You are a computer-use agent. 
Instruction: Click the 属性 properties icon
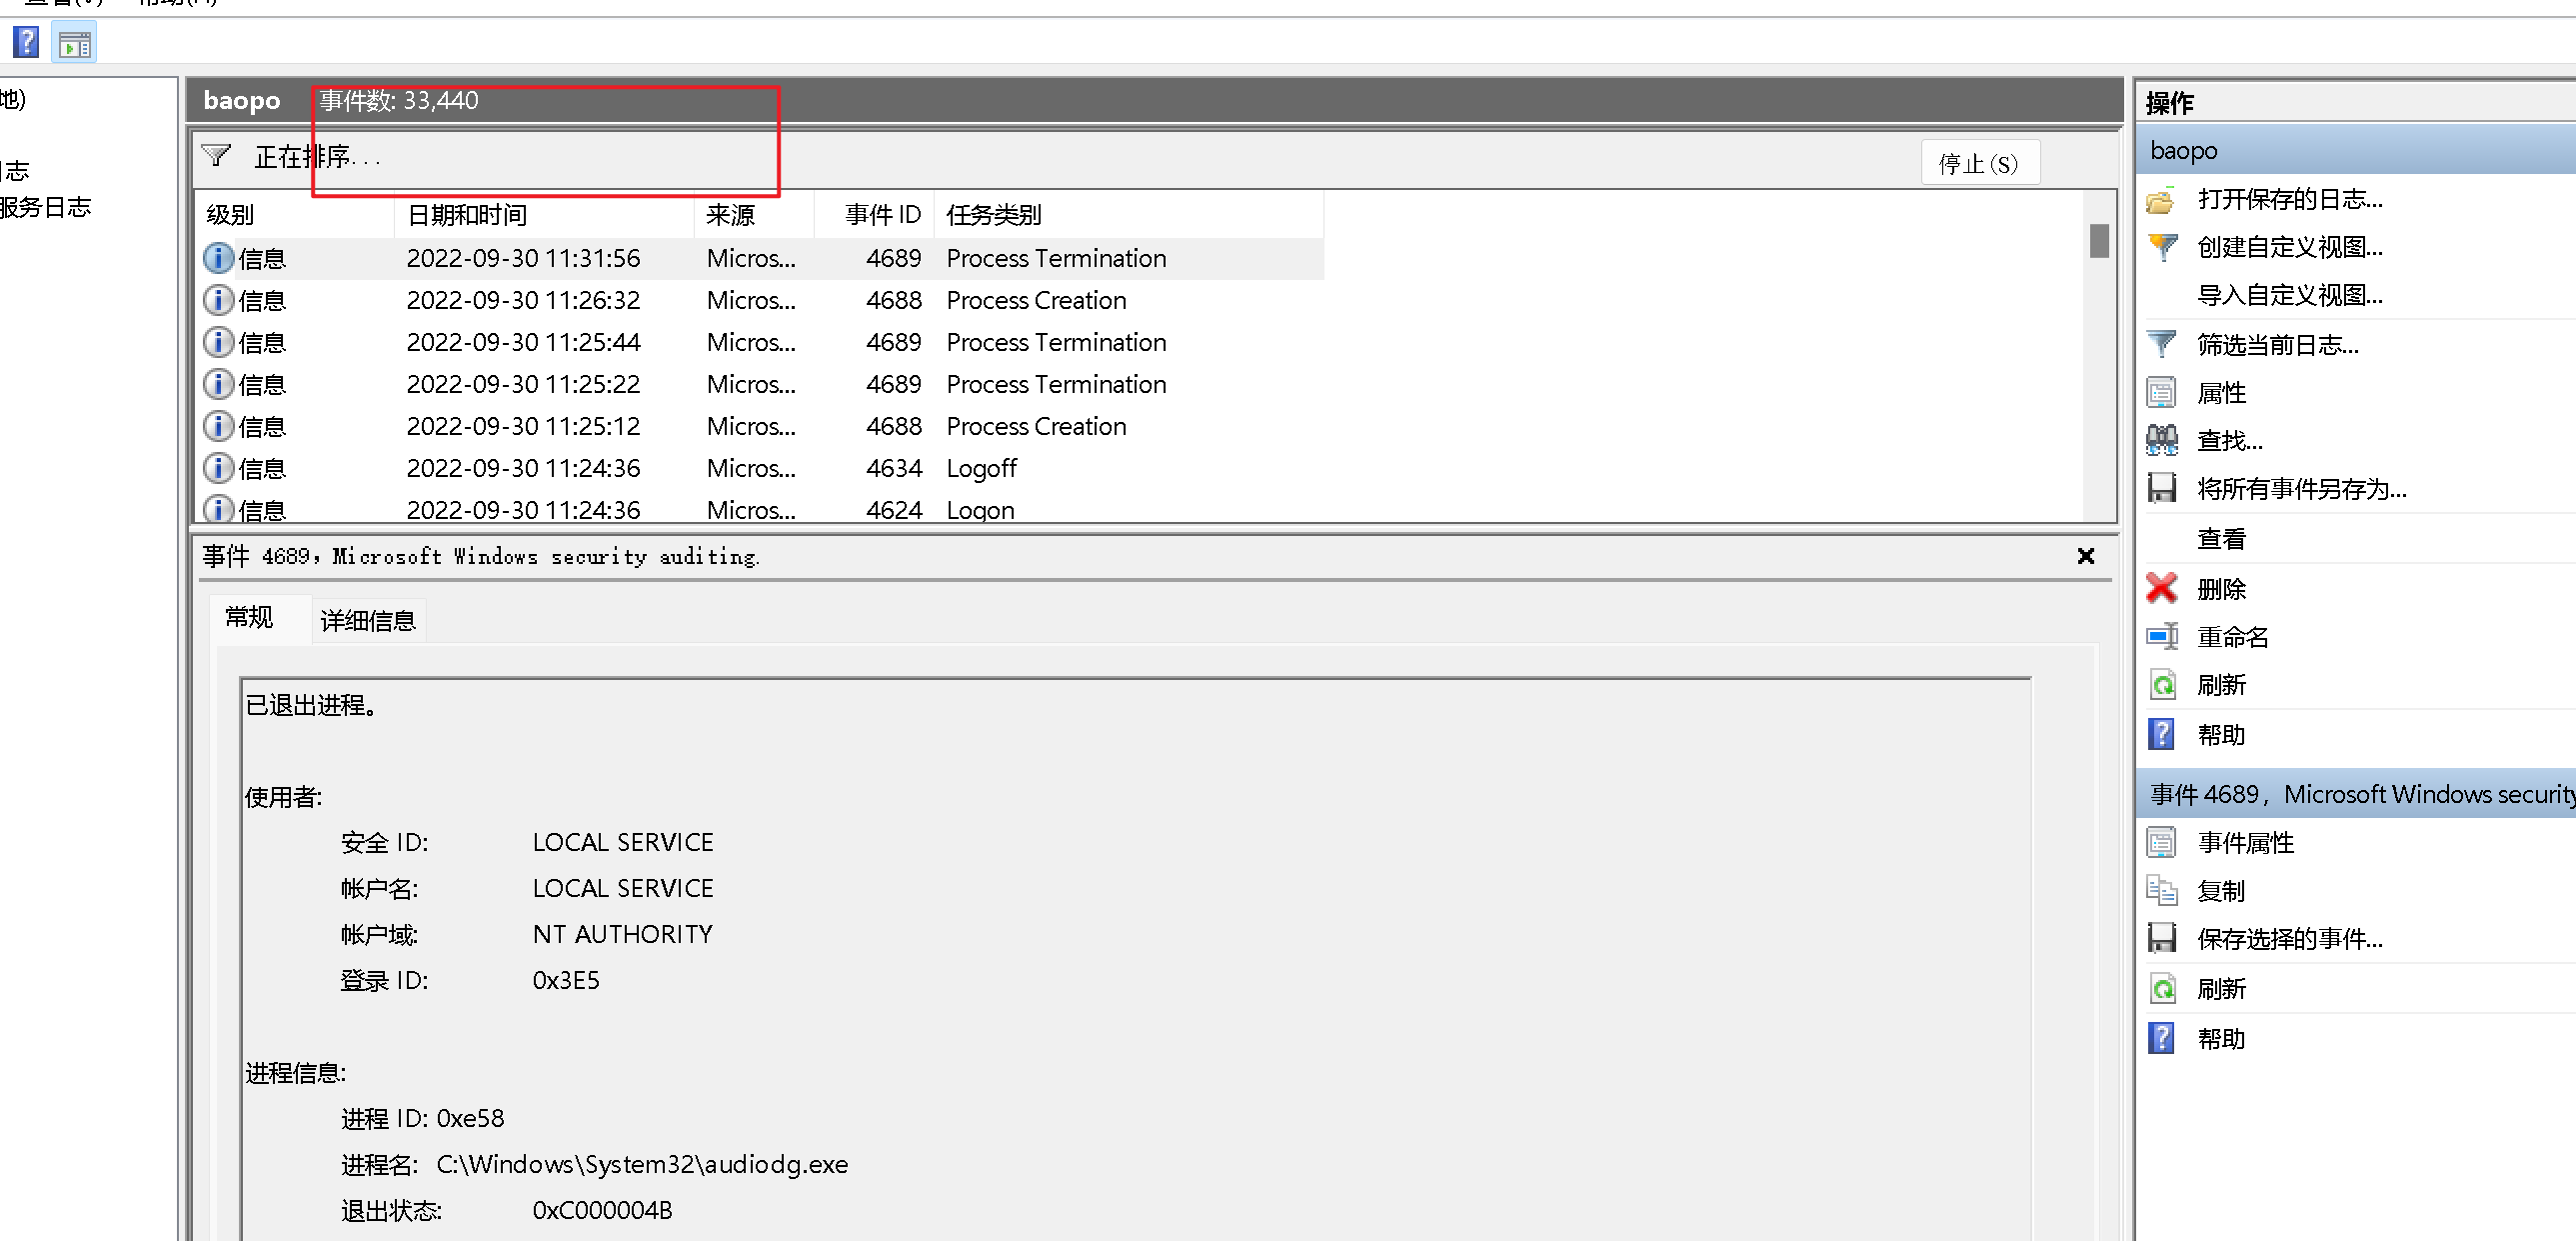[2161, 393]
